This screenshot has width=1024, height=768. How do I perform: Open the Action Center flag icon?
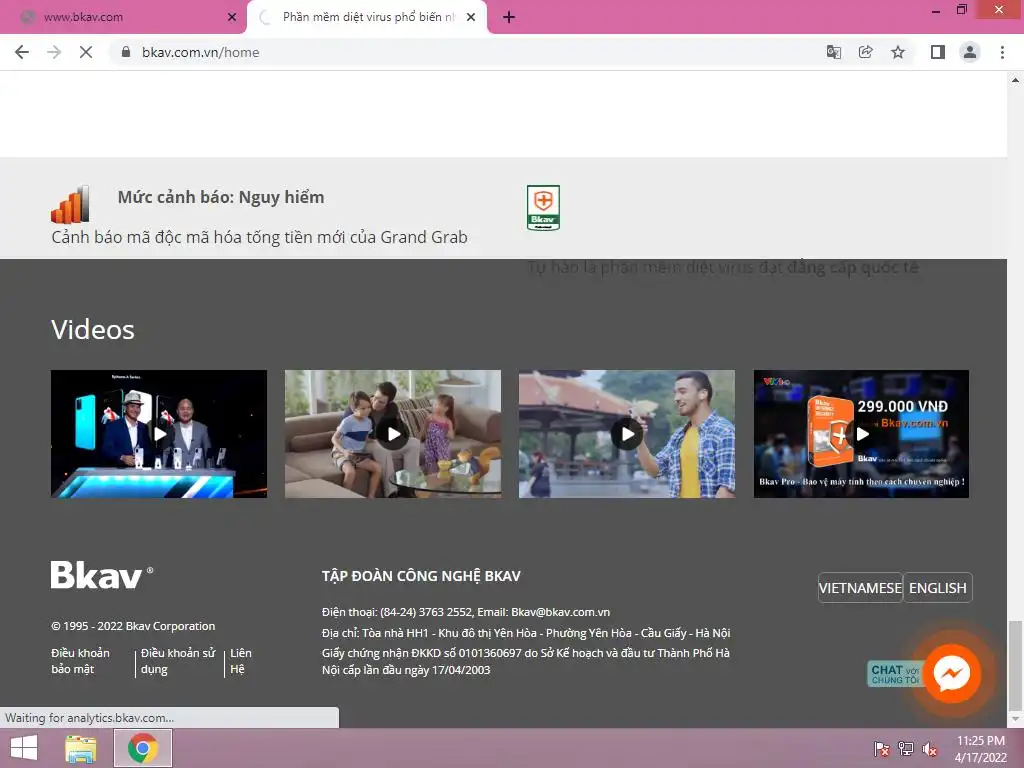pyautogui.click(x=881, y=748)
